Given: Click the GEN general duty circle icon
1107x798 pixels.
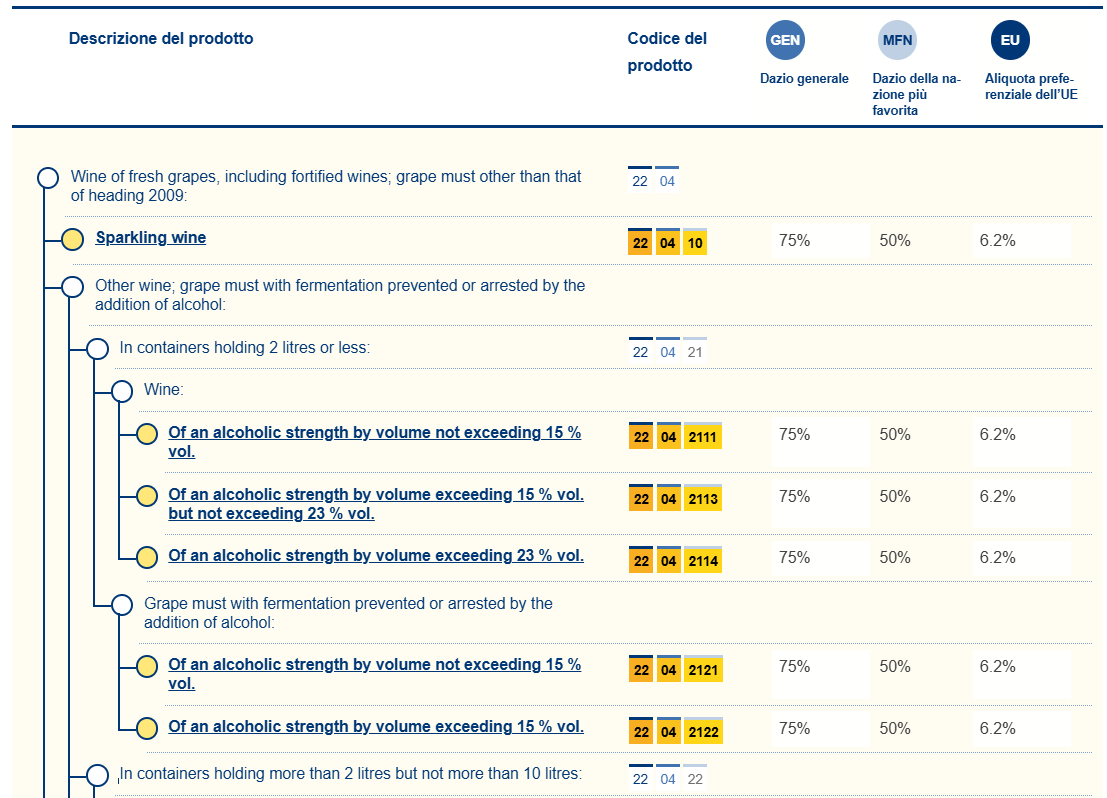Looking at the screenshot, I should [784, 41].
